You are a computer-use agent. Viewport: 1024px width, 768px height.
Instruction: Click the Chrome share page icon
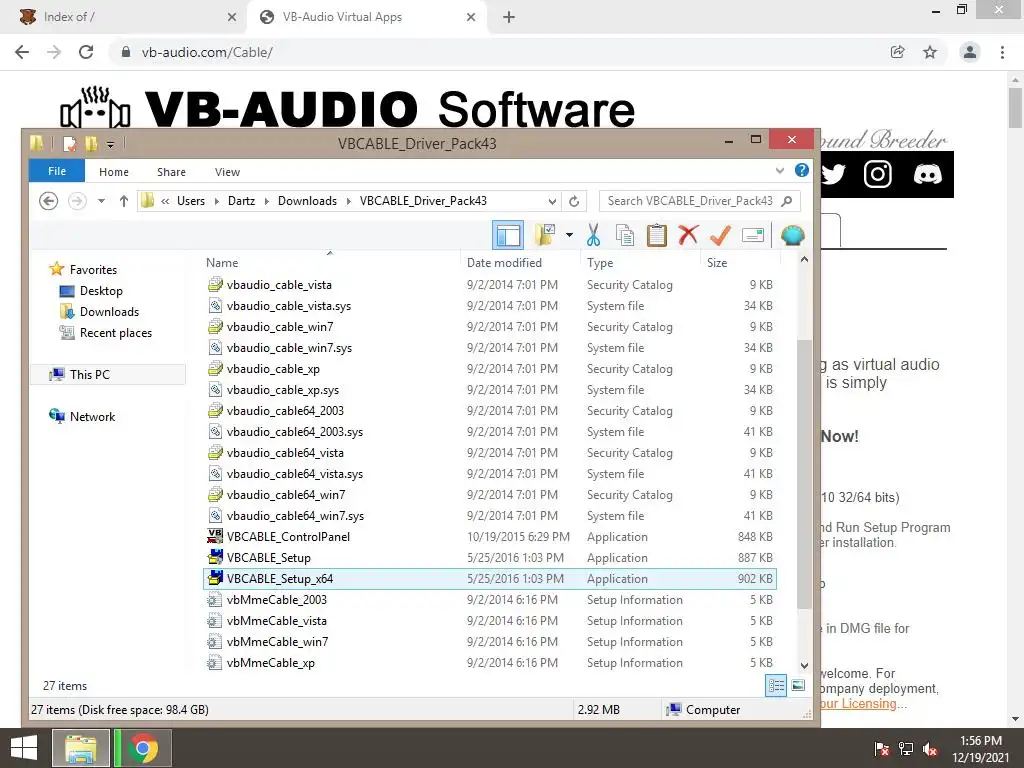898,52
